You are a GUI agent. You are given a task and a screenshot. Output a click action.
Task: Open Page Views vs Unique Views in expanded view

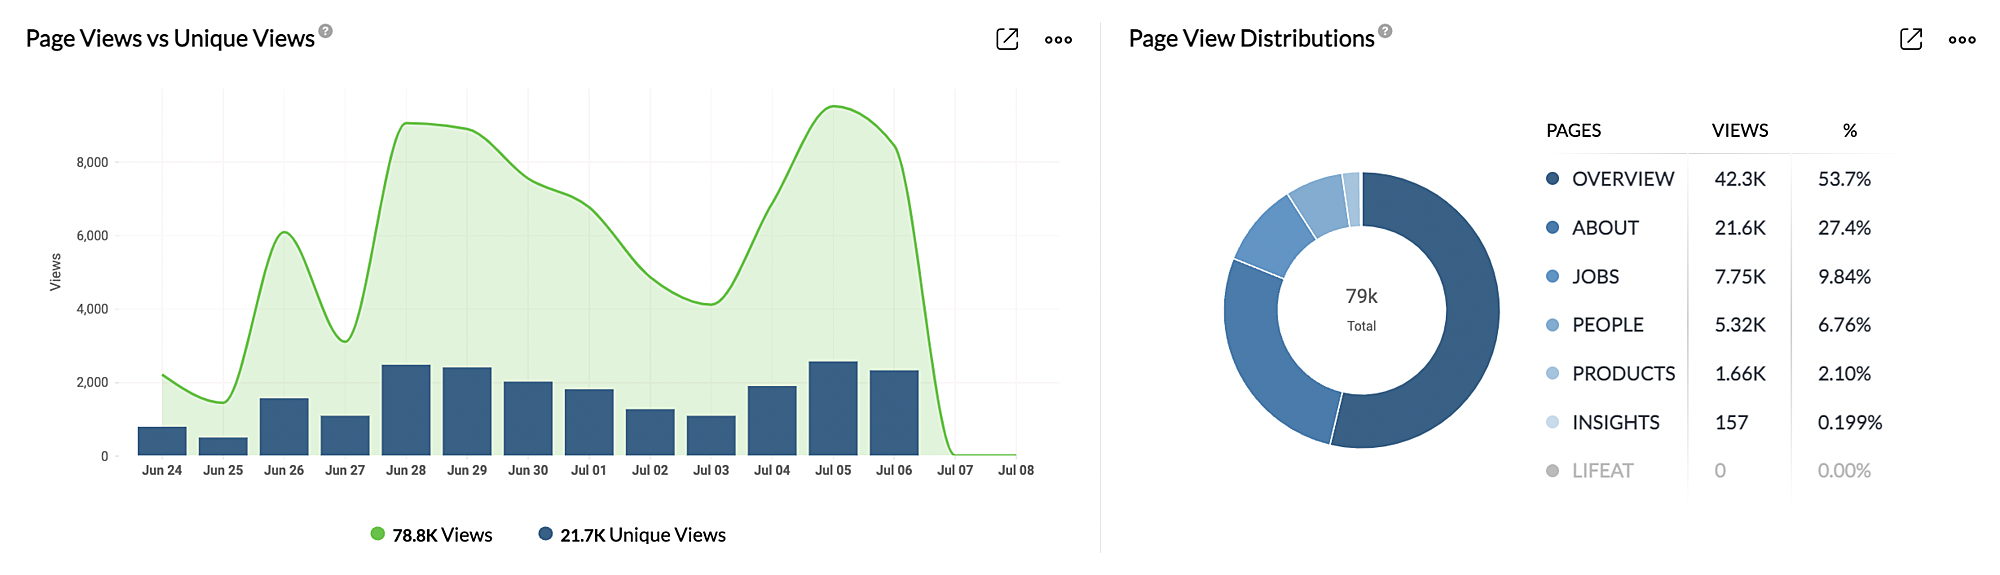pos(1007,39)
